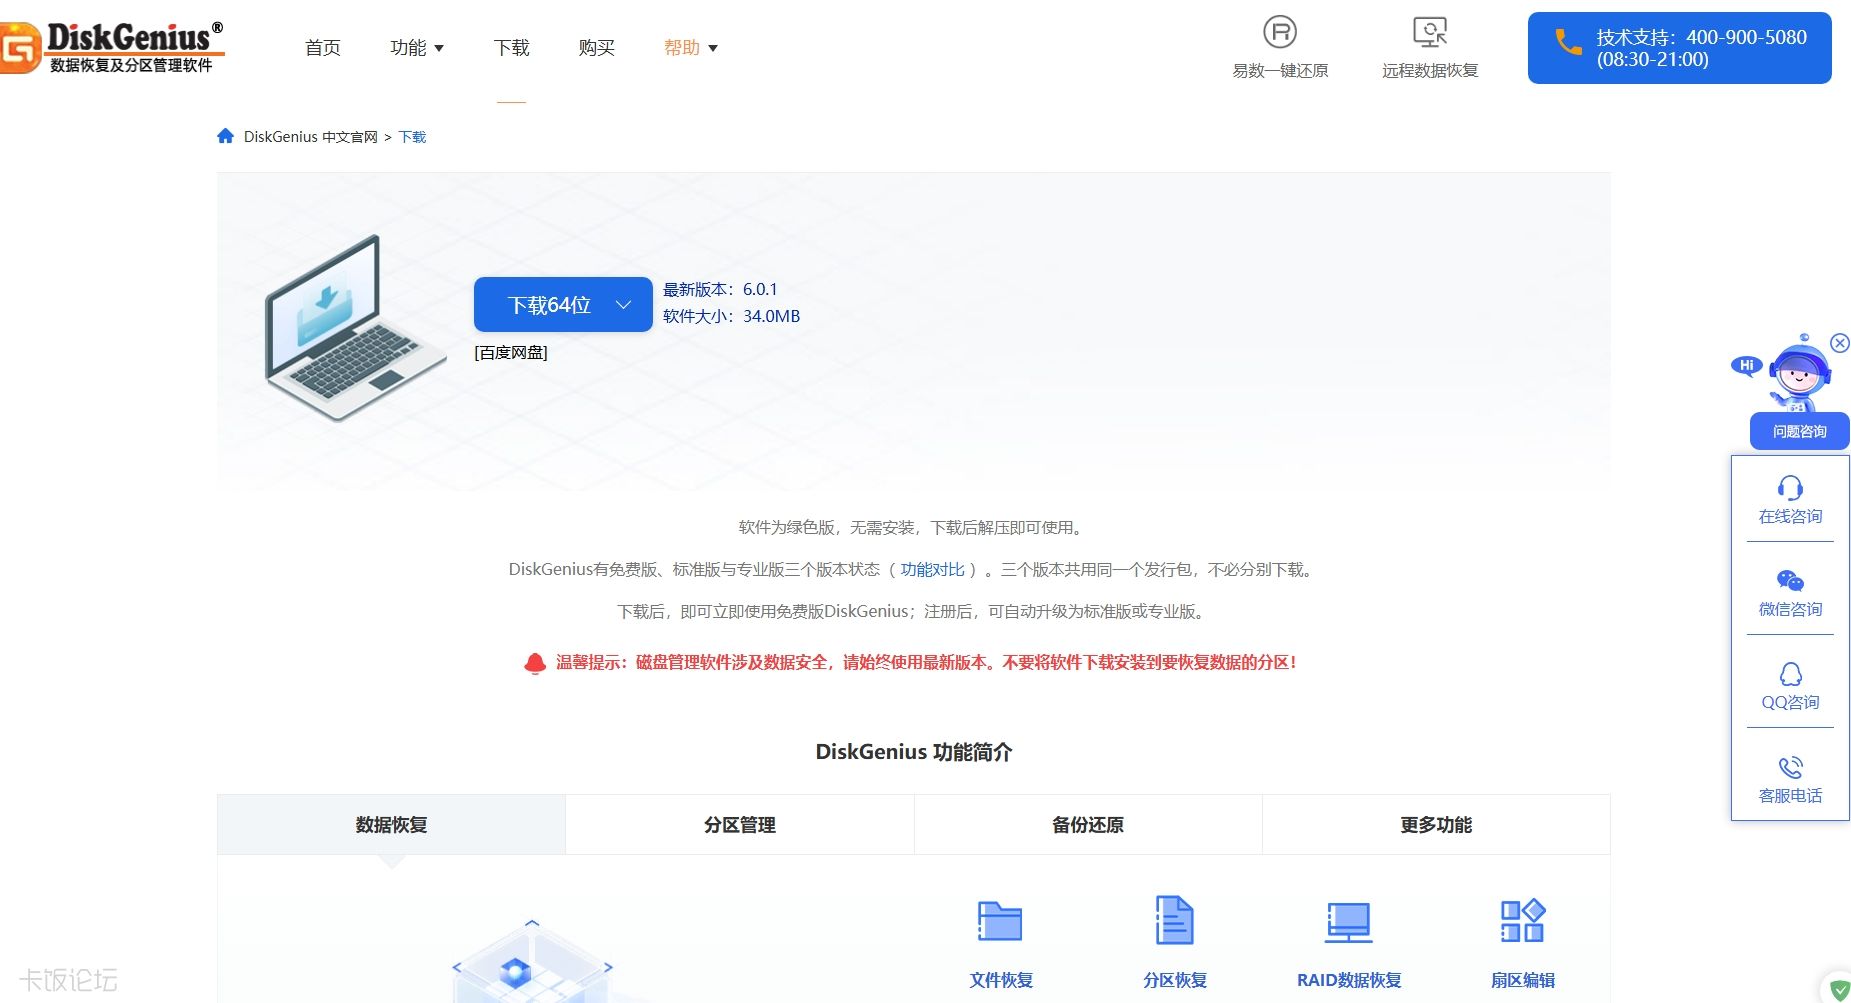The image size is (1851, 1003).
Task: Open the 下载 navigation item
Action: point(512,48)
